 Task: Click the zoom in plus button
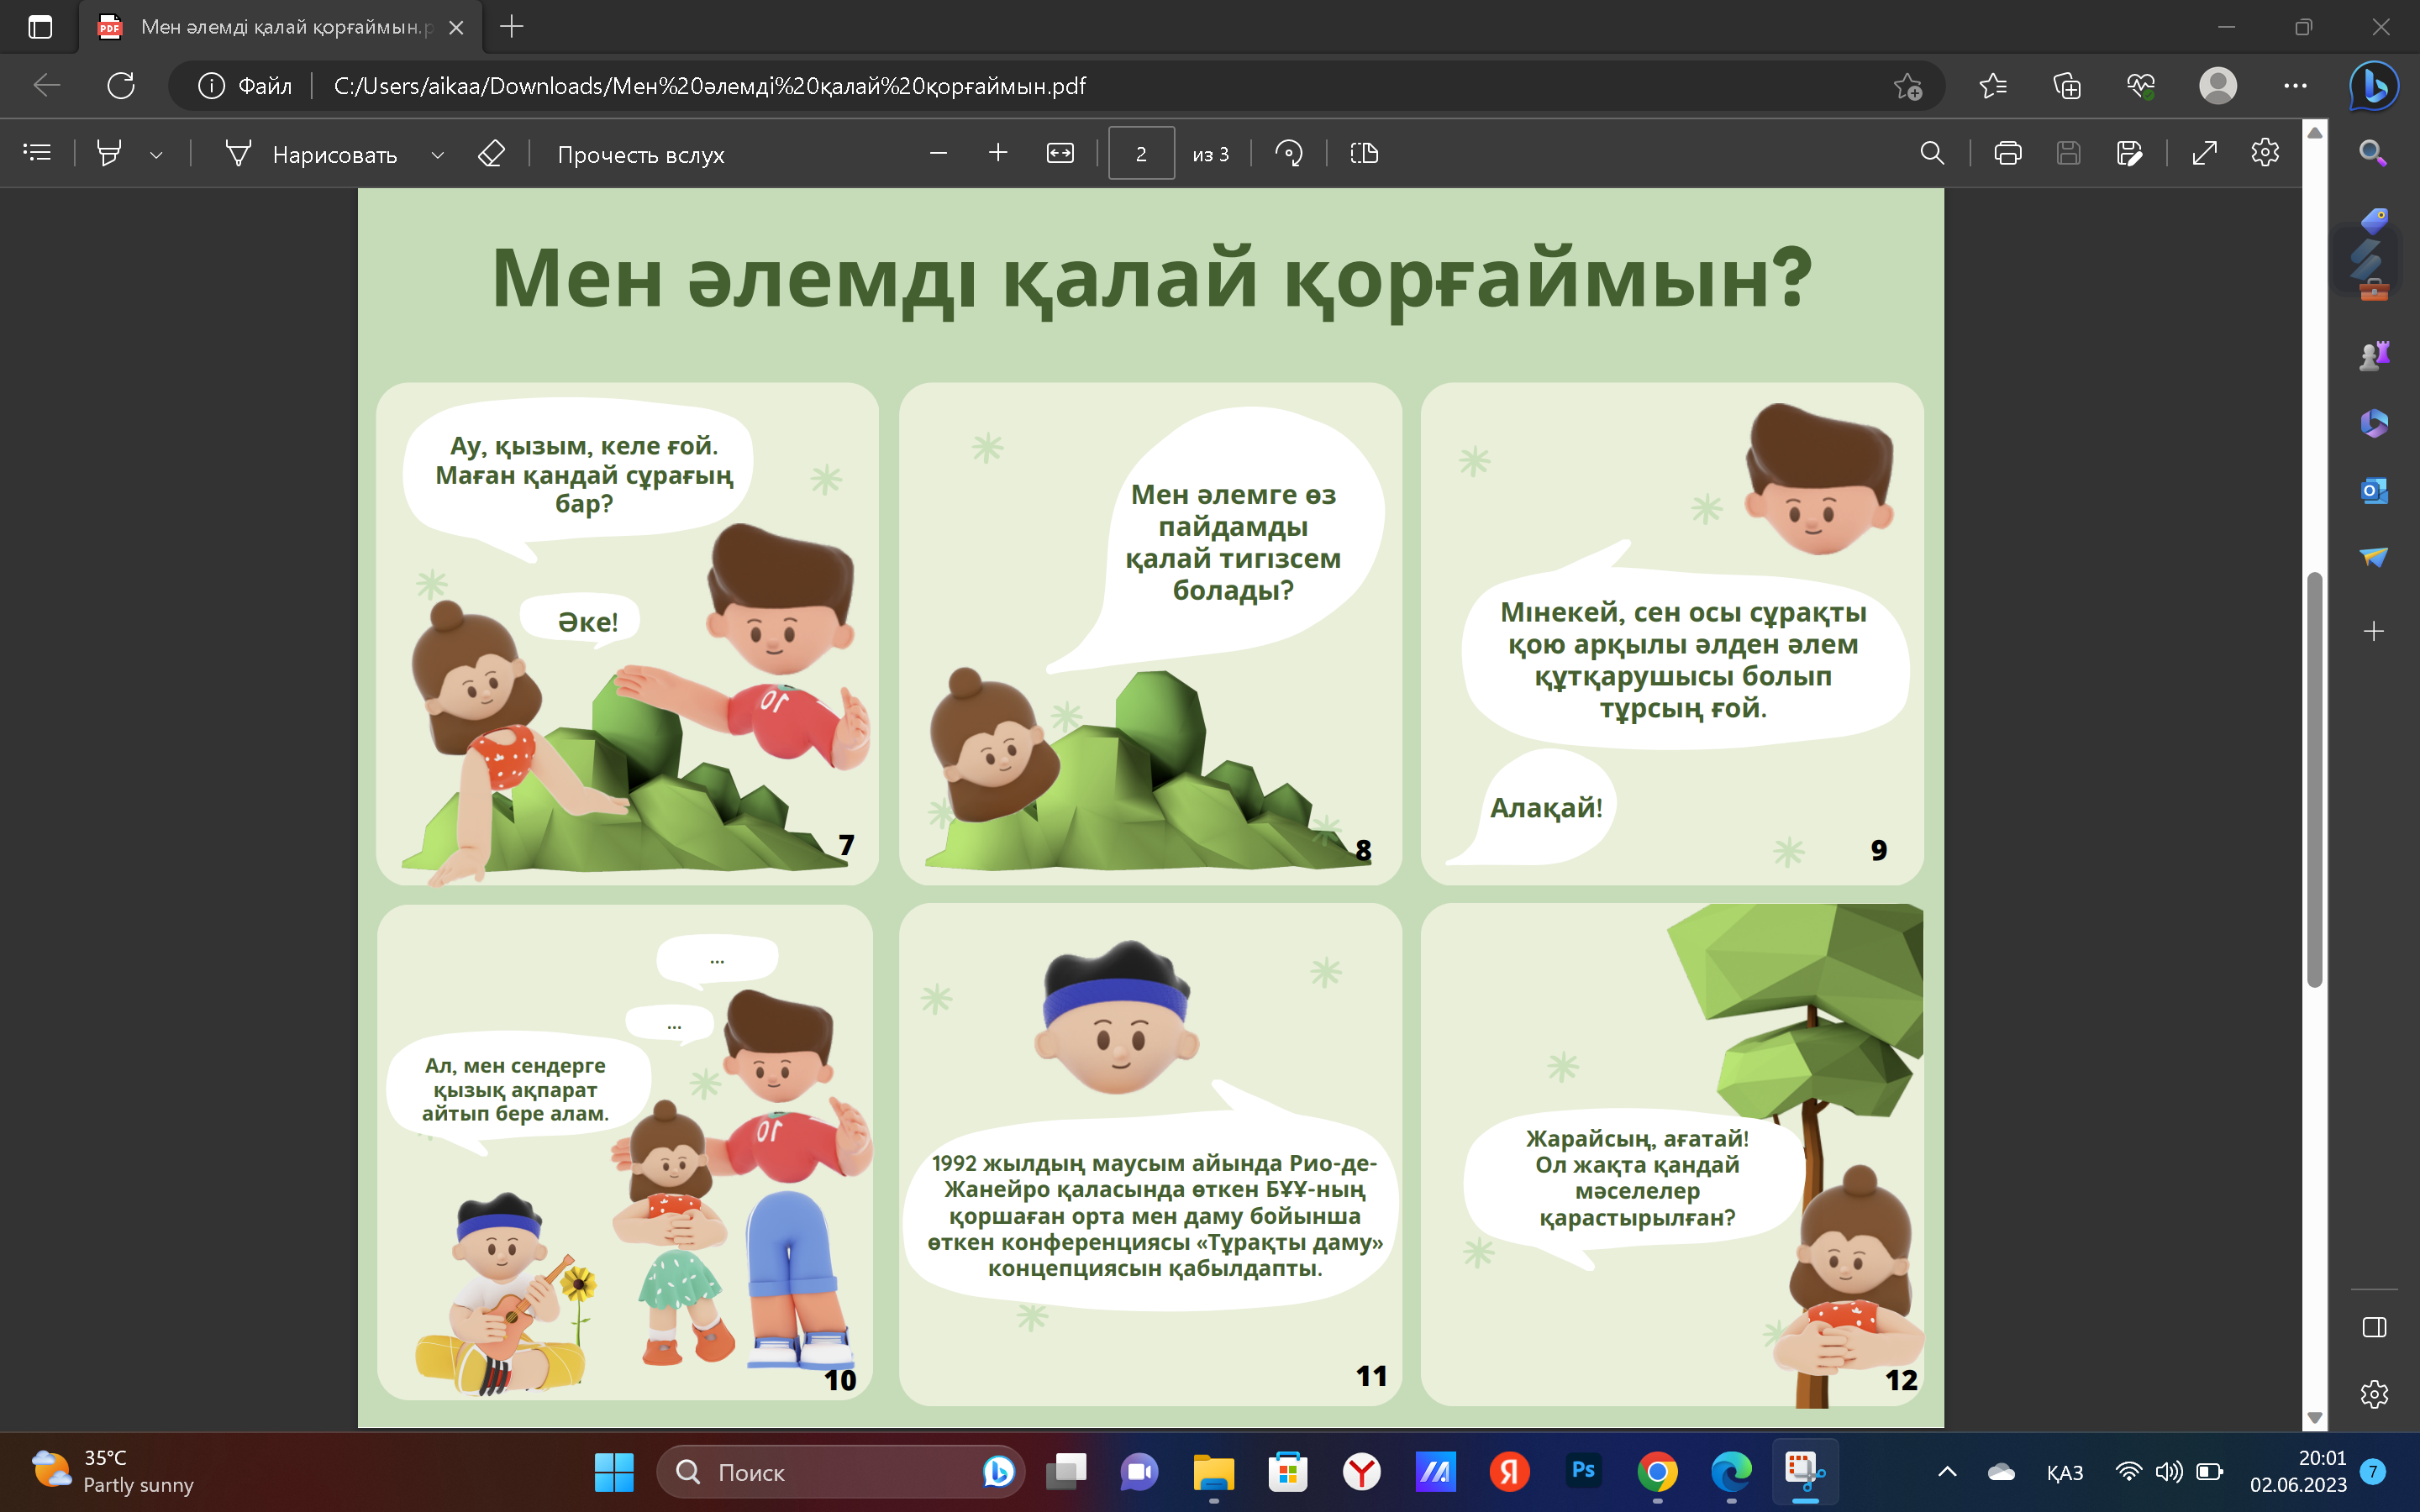coord(997,153)
